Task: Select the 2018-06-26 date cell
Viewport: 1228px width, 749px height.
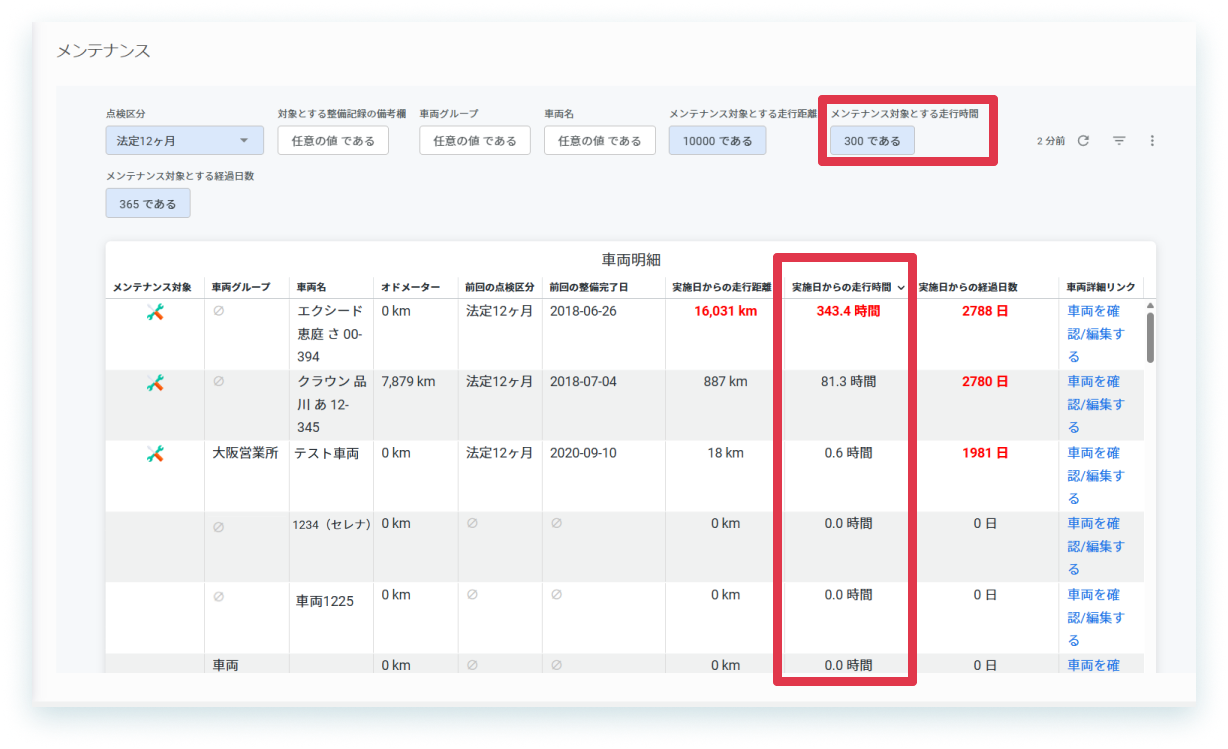Action: 583,311
